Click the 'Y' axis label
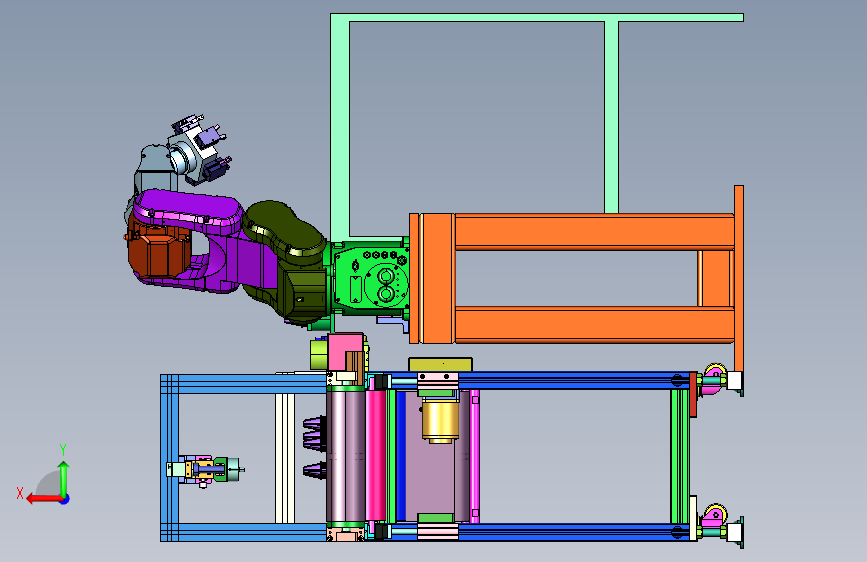The width and height of the screenshot is (867, 562). pos(62,450)
